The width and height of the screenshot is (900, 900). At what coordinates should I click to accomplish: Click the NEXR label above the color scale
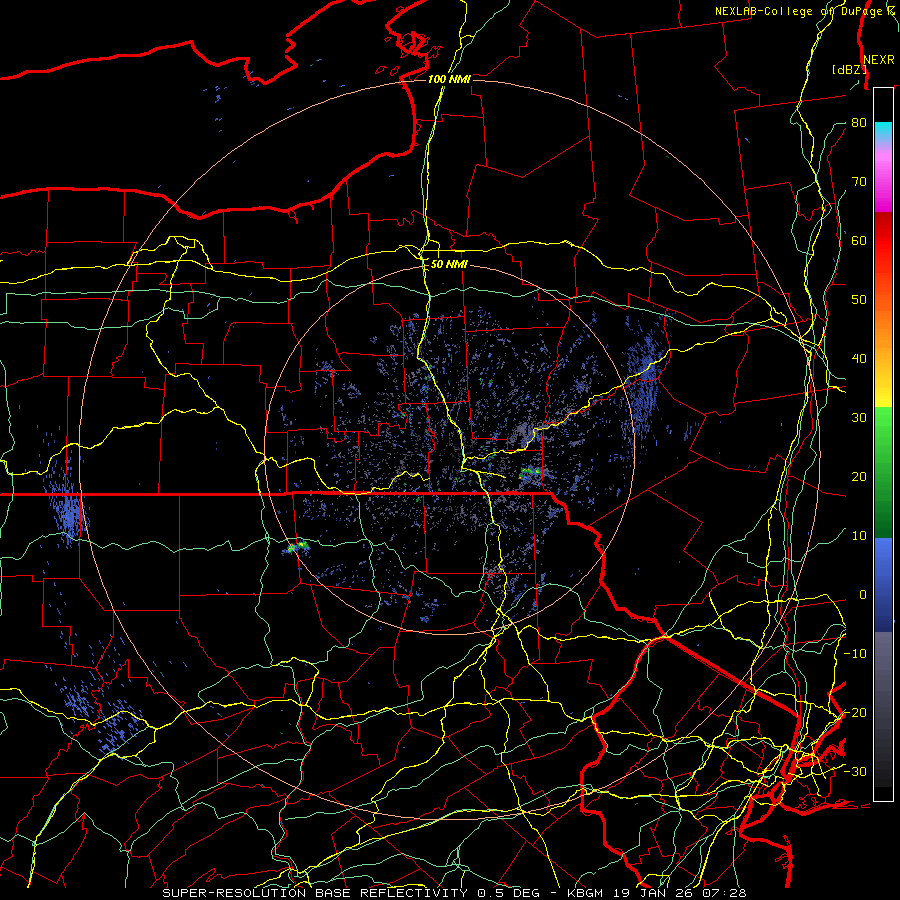[x=879, y=60]
